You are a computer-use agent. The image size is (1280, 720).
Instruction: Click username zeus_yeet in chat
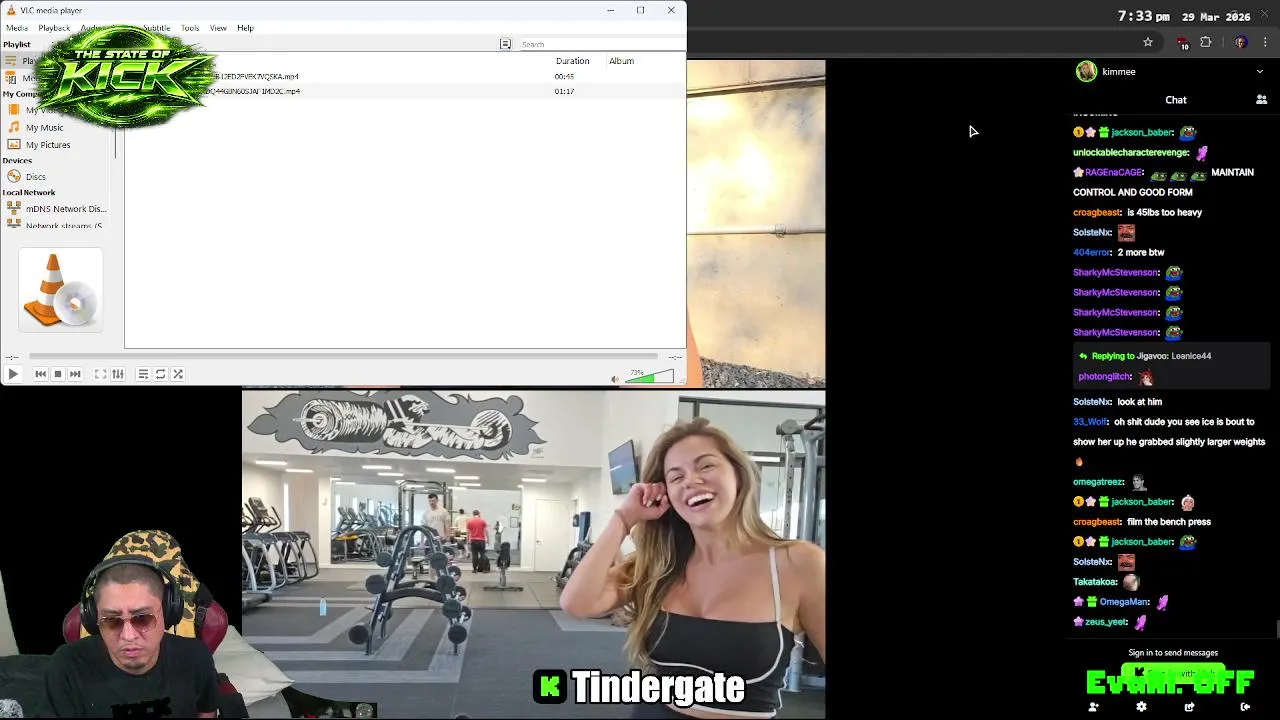pos(1106,622)
